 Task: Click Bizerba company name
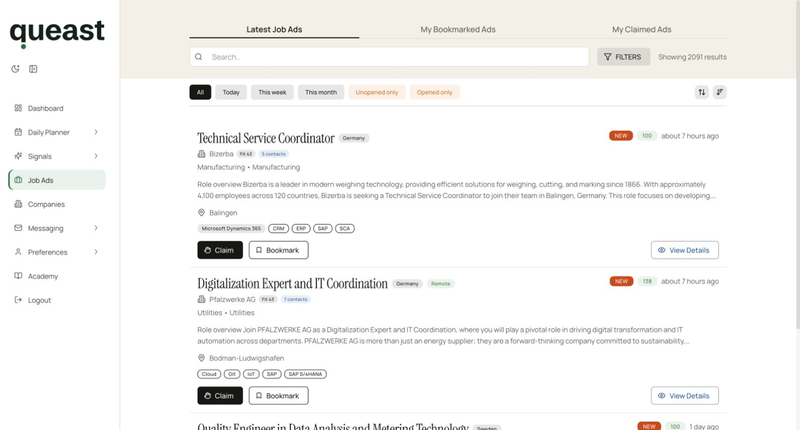[x=221, y=154]
